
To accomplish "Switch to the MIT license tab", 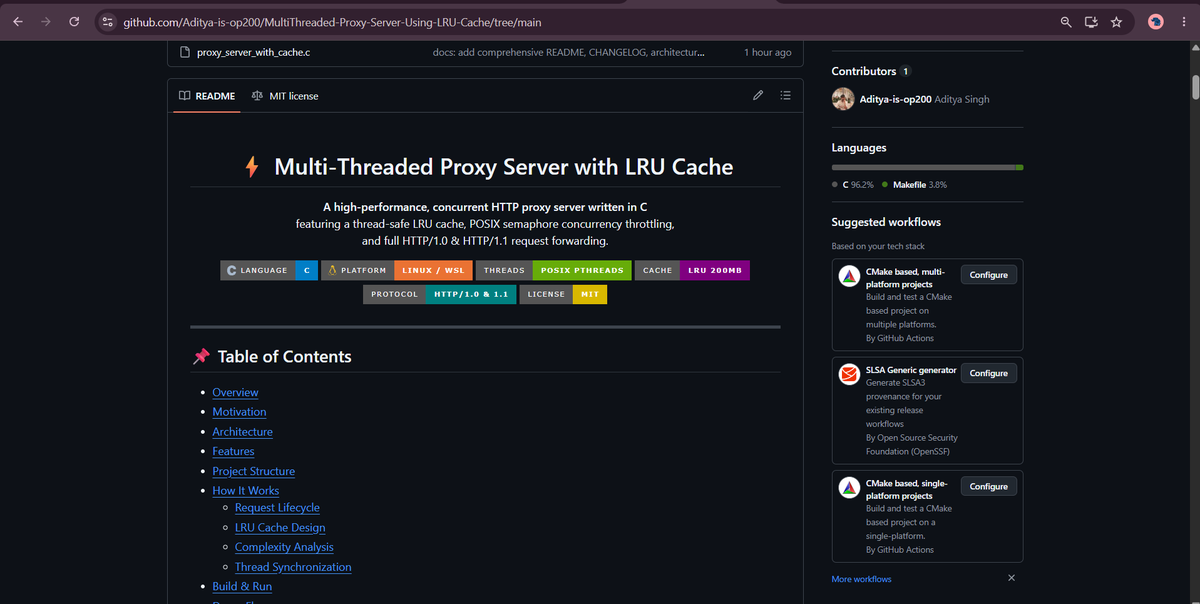I will (285, 96).
